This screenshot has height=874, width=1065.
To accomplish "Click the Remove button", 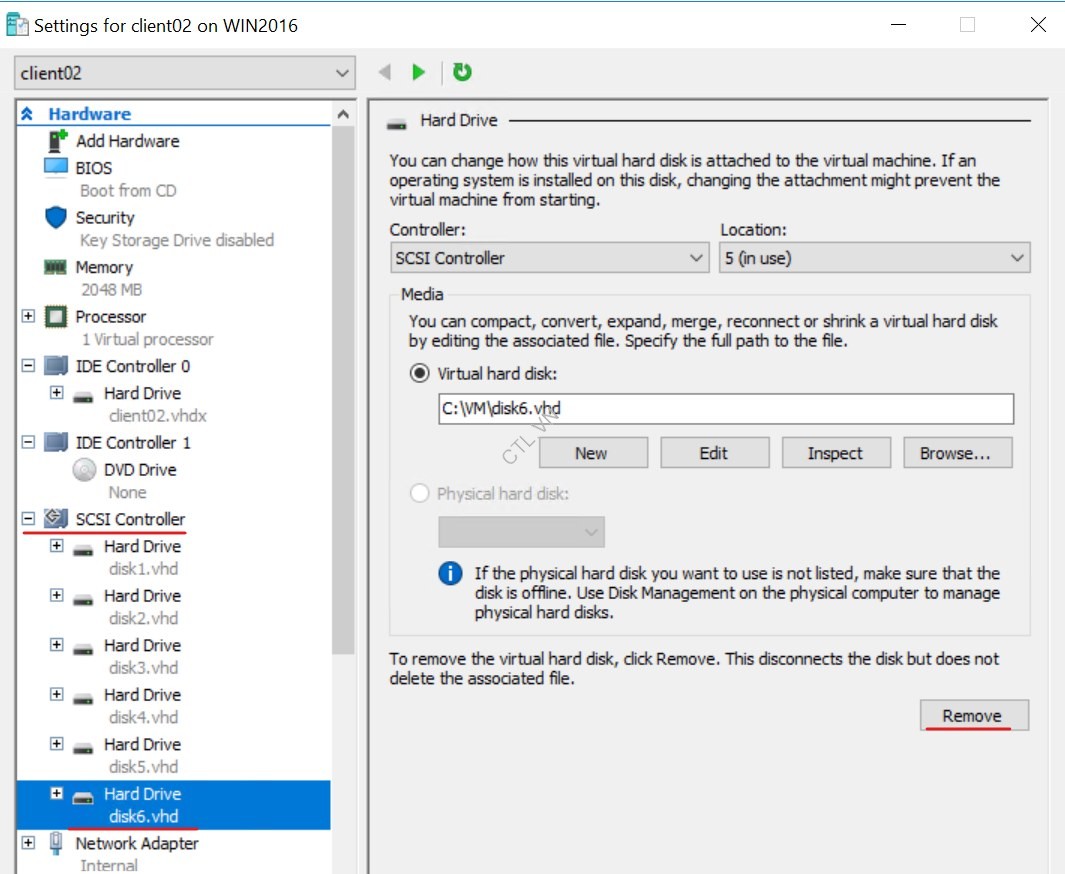I will click(973, 716).
